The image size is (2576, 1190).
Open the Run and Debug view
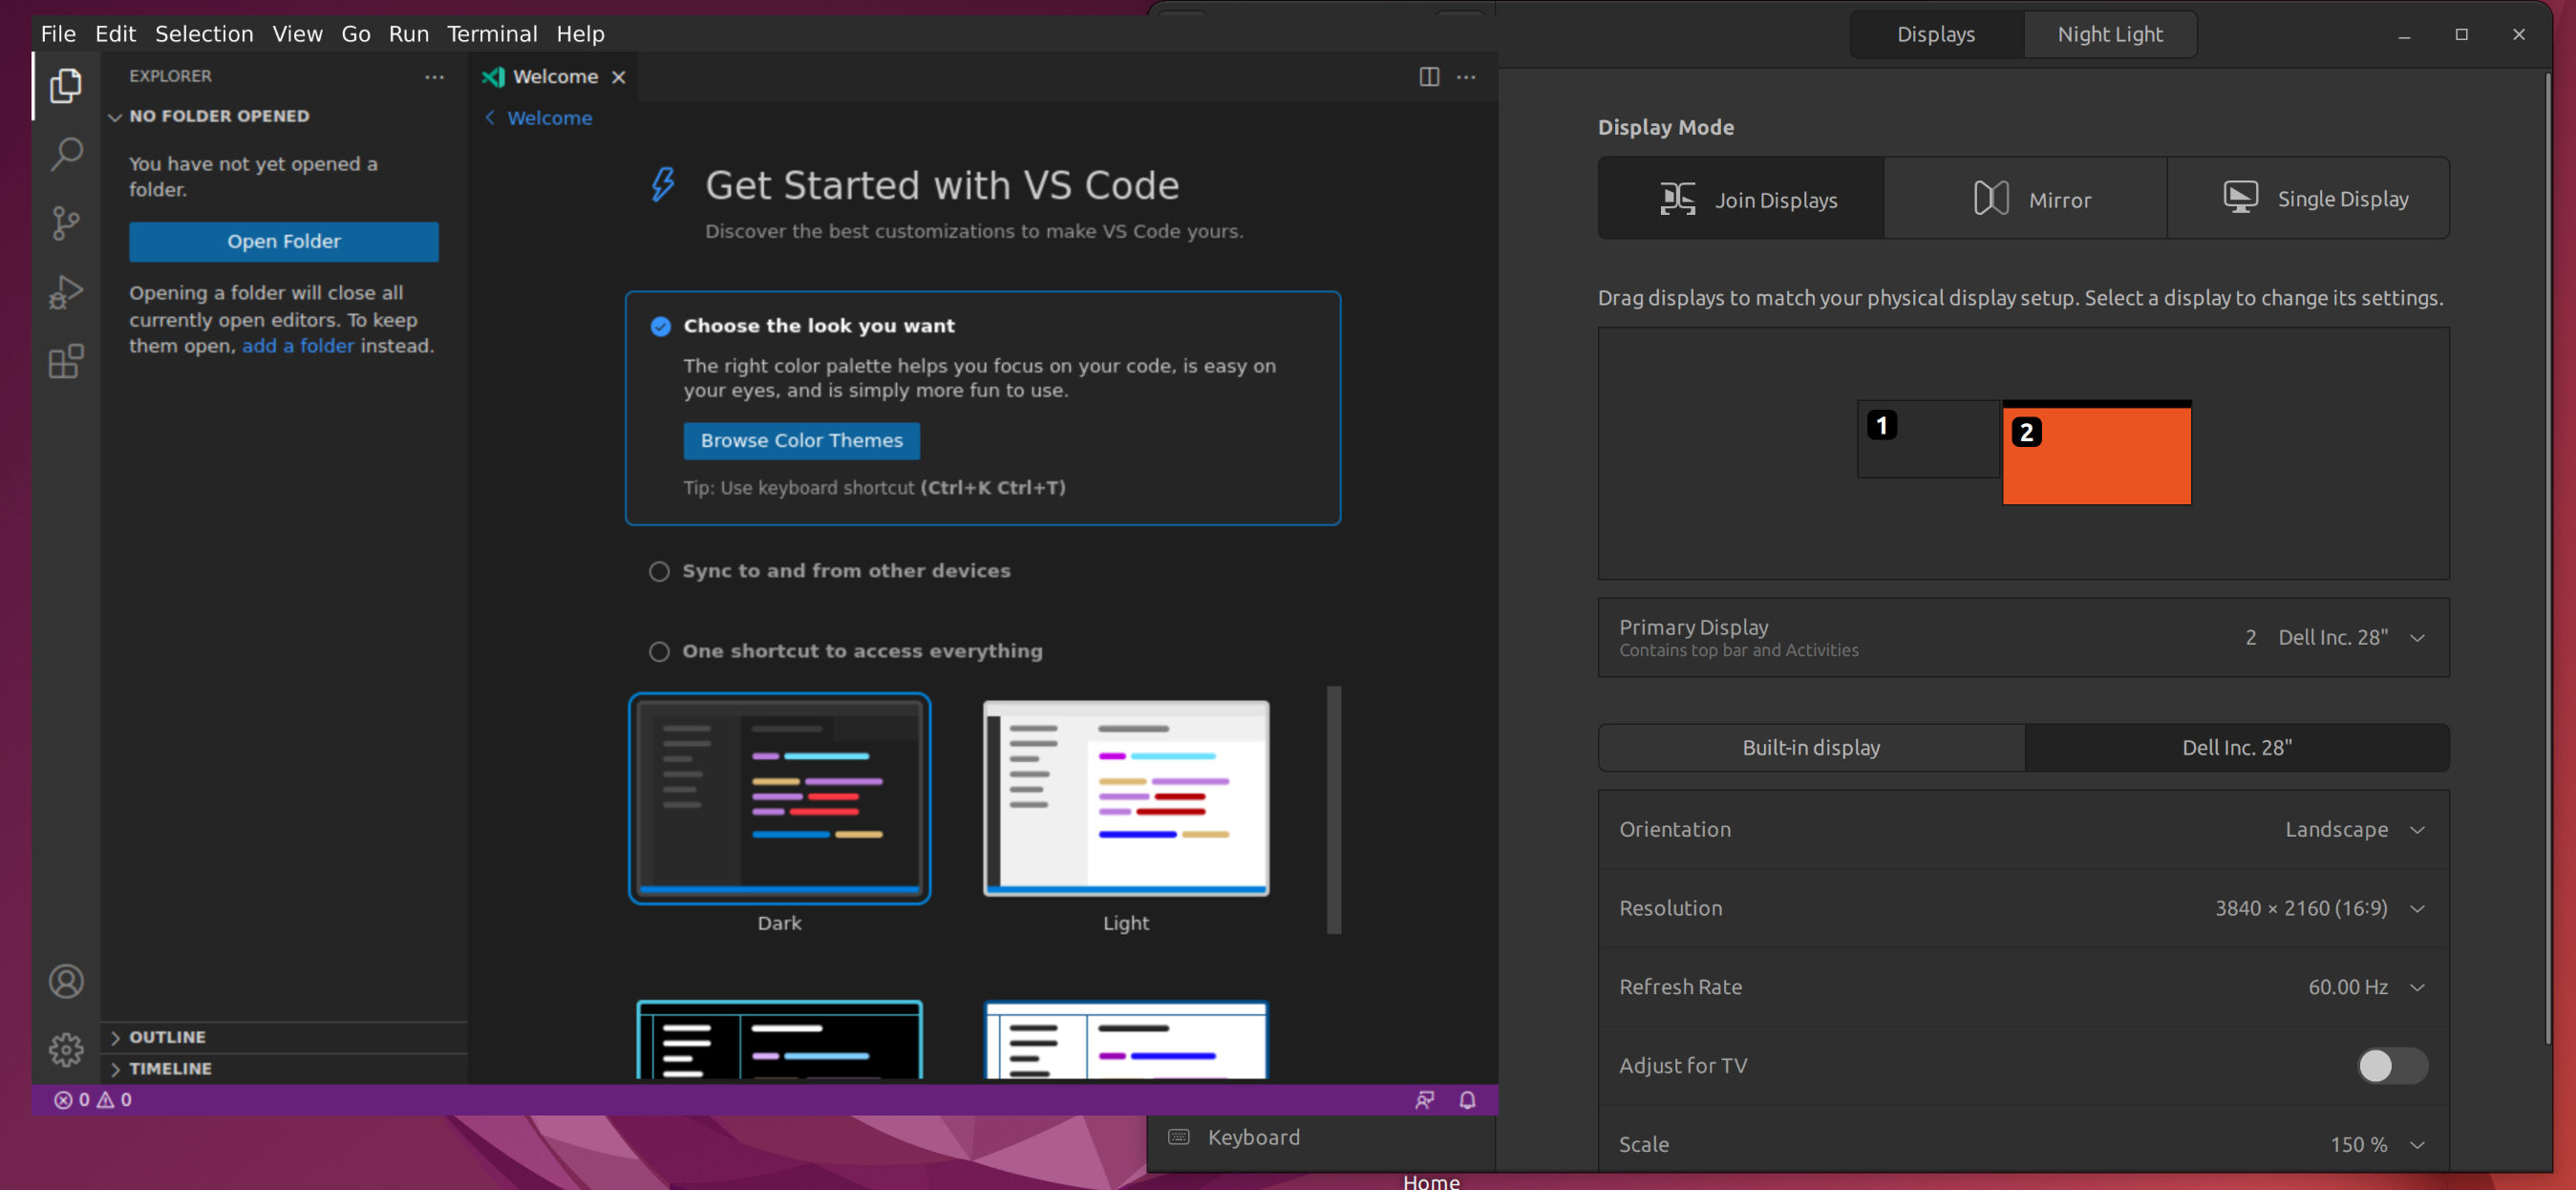pyautogui.click(x=65, y=292)
